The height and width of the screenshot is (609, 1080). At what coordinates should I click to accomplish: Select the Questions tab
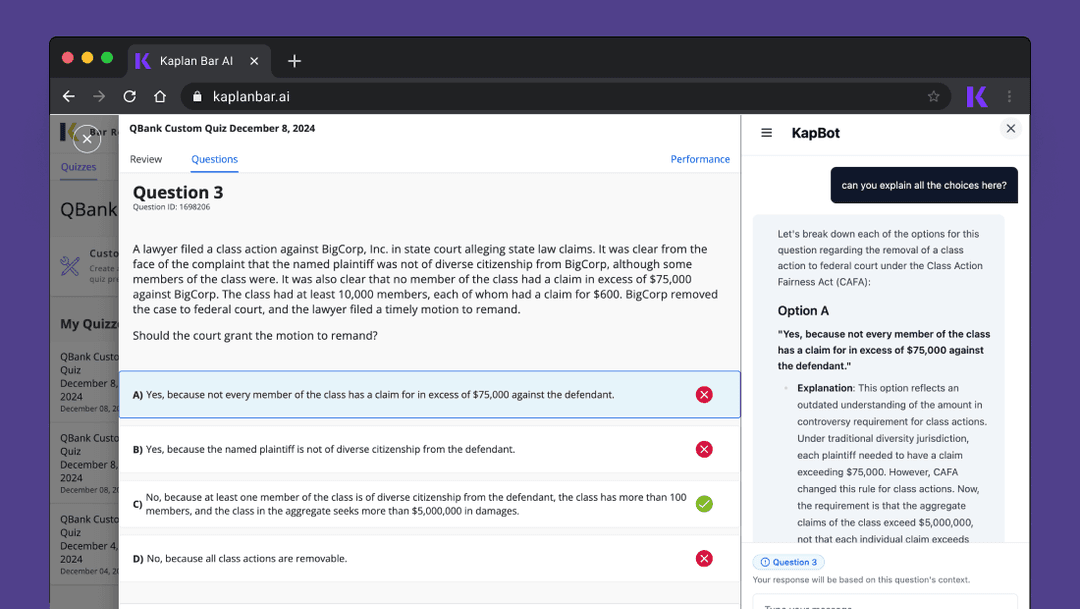click(214, 159)
